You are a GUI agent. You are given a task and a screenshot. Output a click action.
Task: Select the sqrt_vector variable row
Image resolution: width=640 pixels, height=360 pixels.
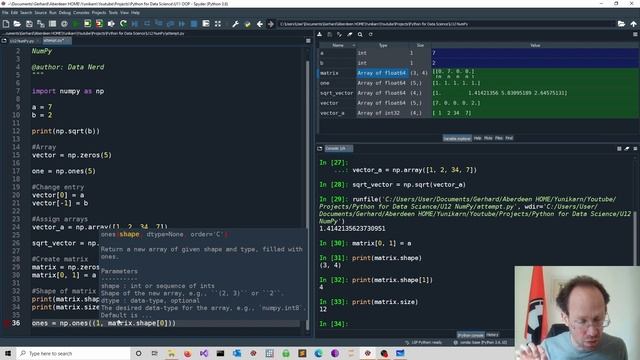(478, 93)
